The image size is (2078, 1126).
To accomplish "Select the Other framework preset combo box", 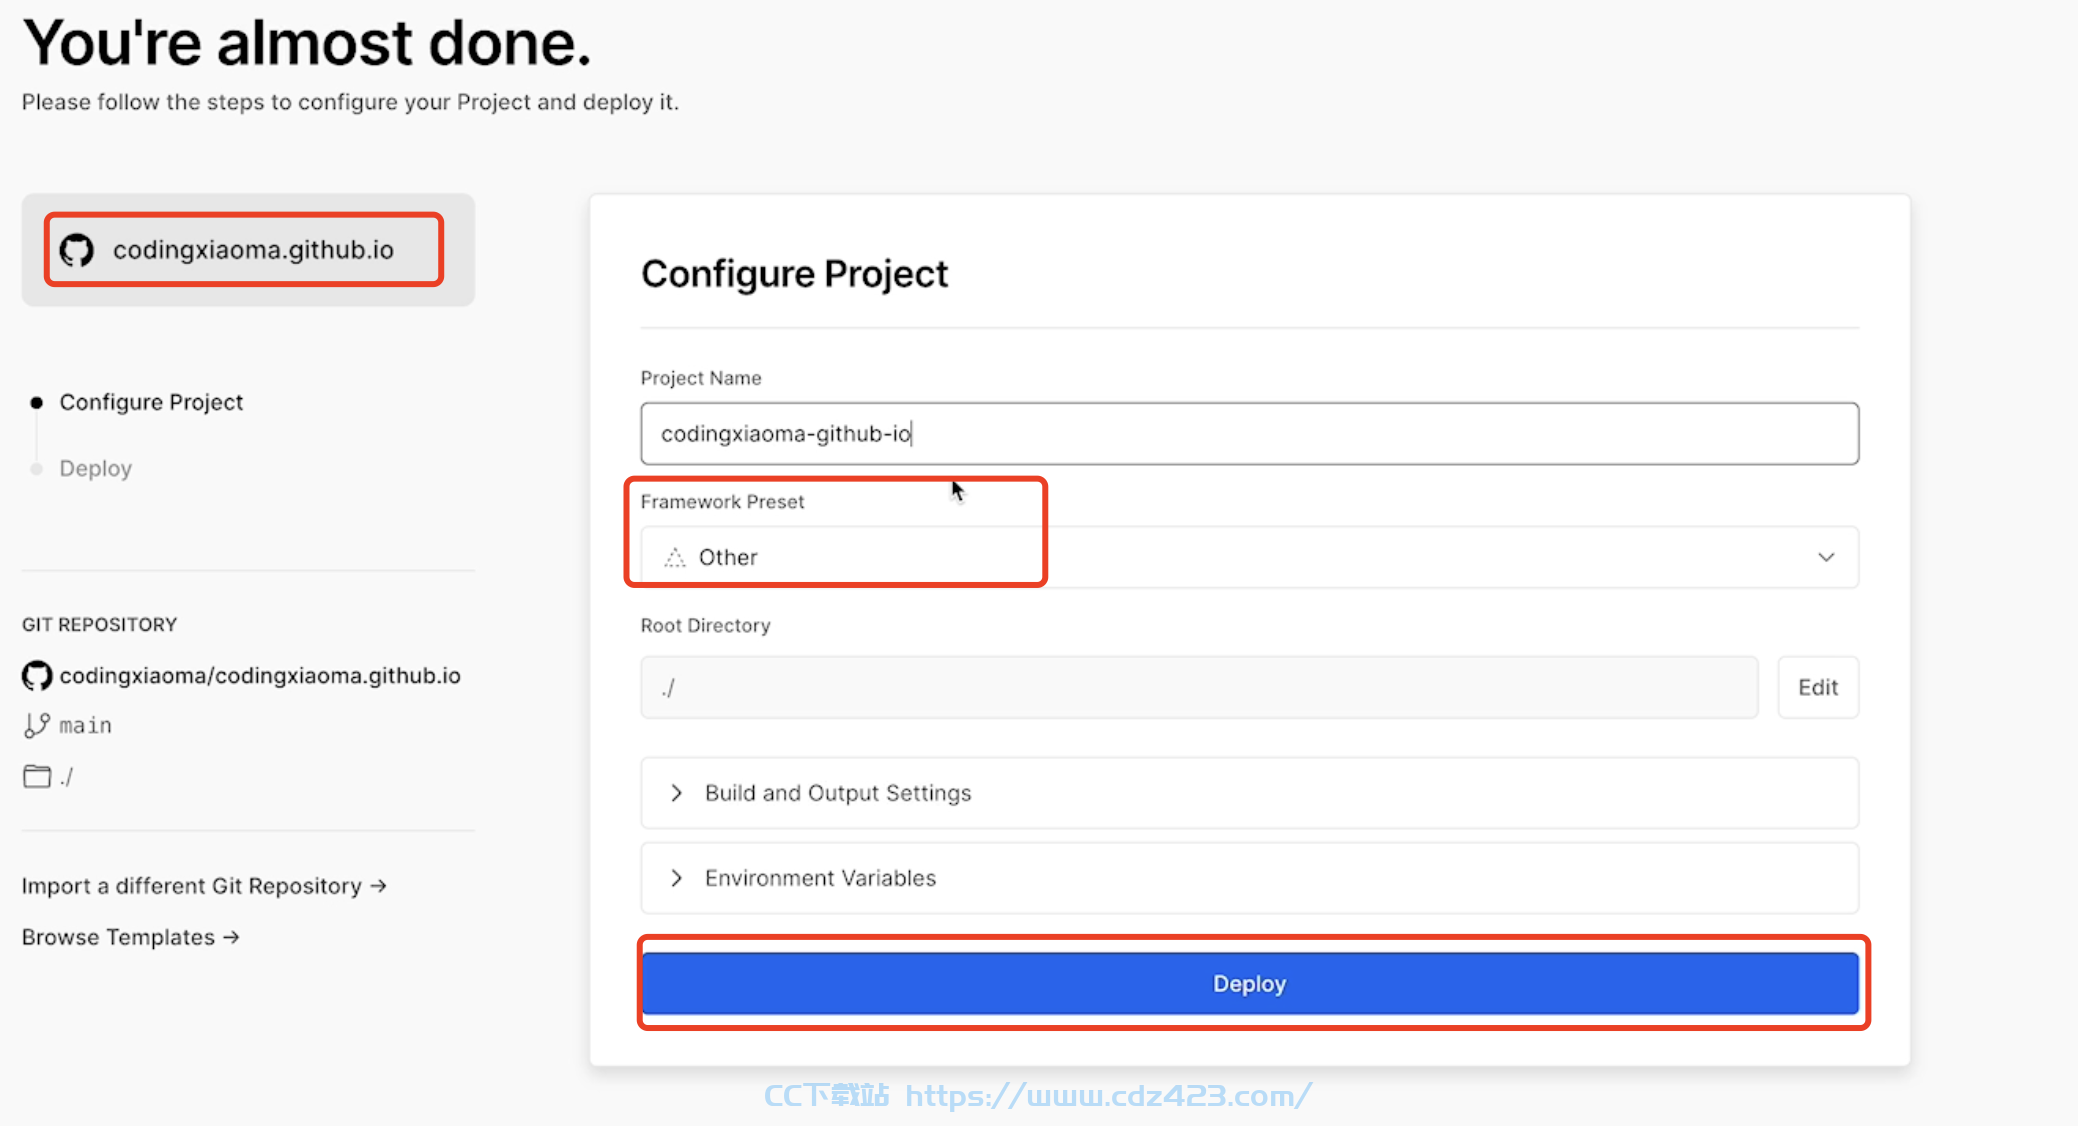I will (1249, 557).
